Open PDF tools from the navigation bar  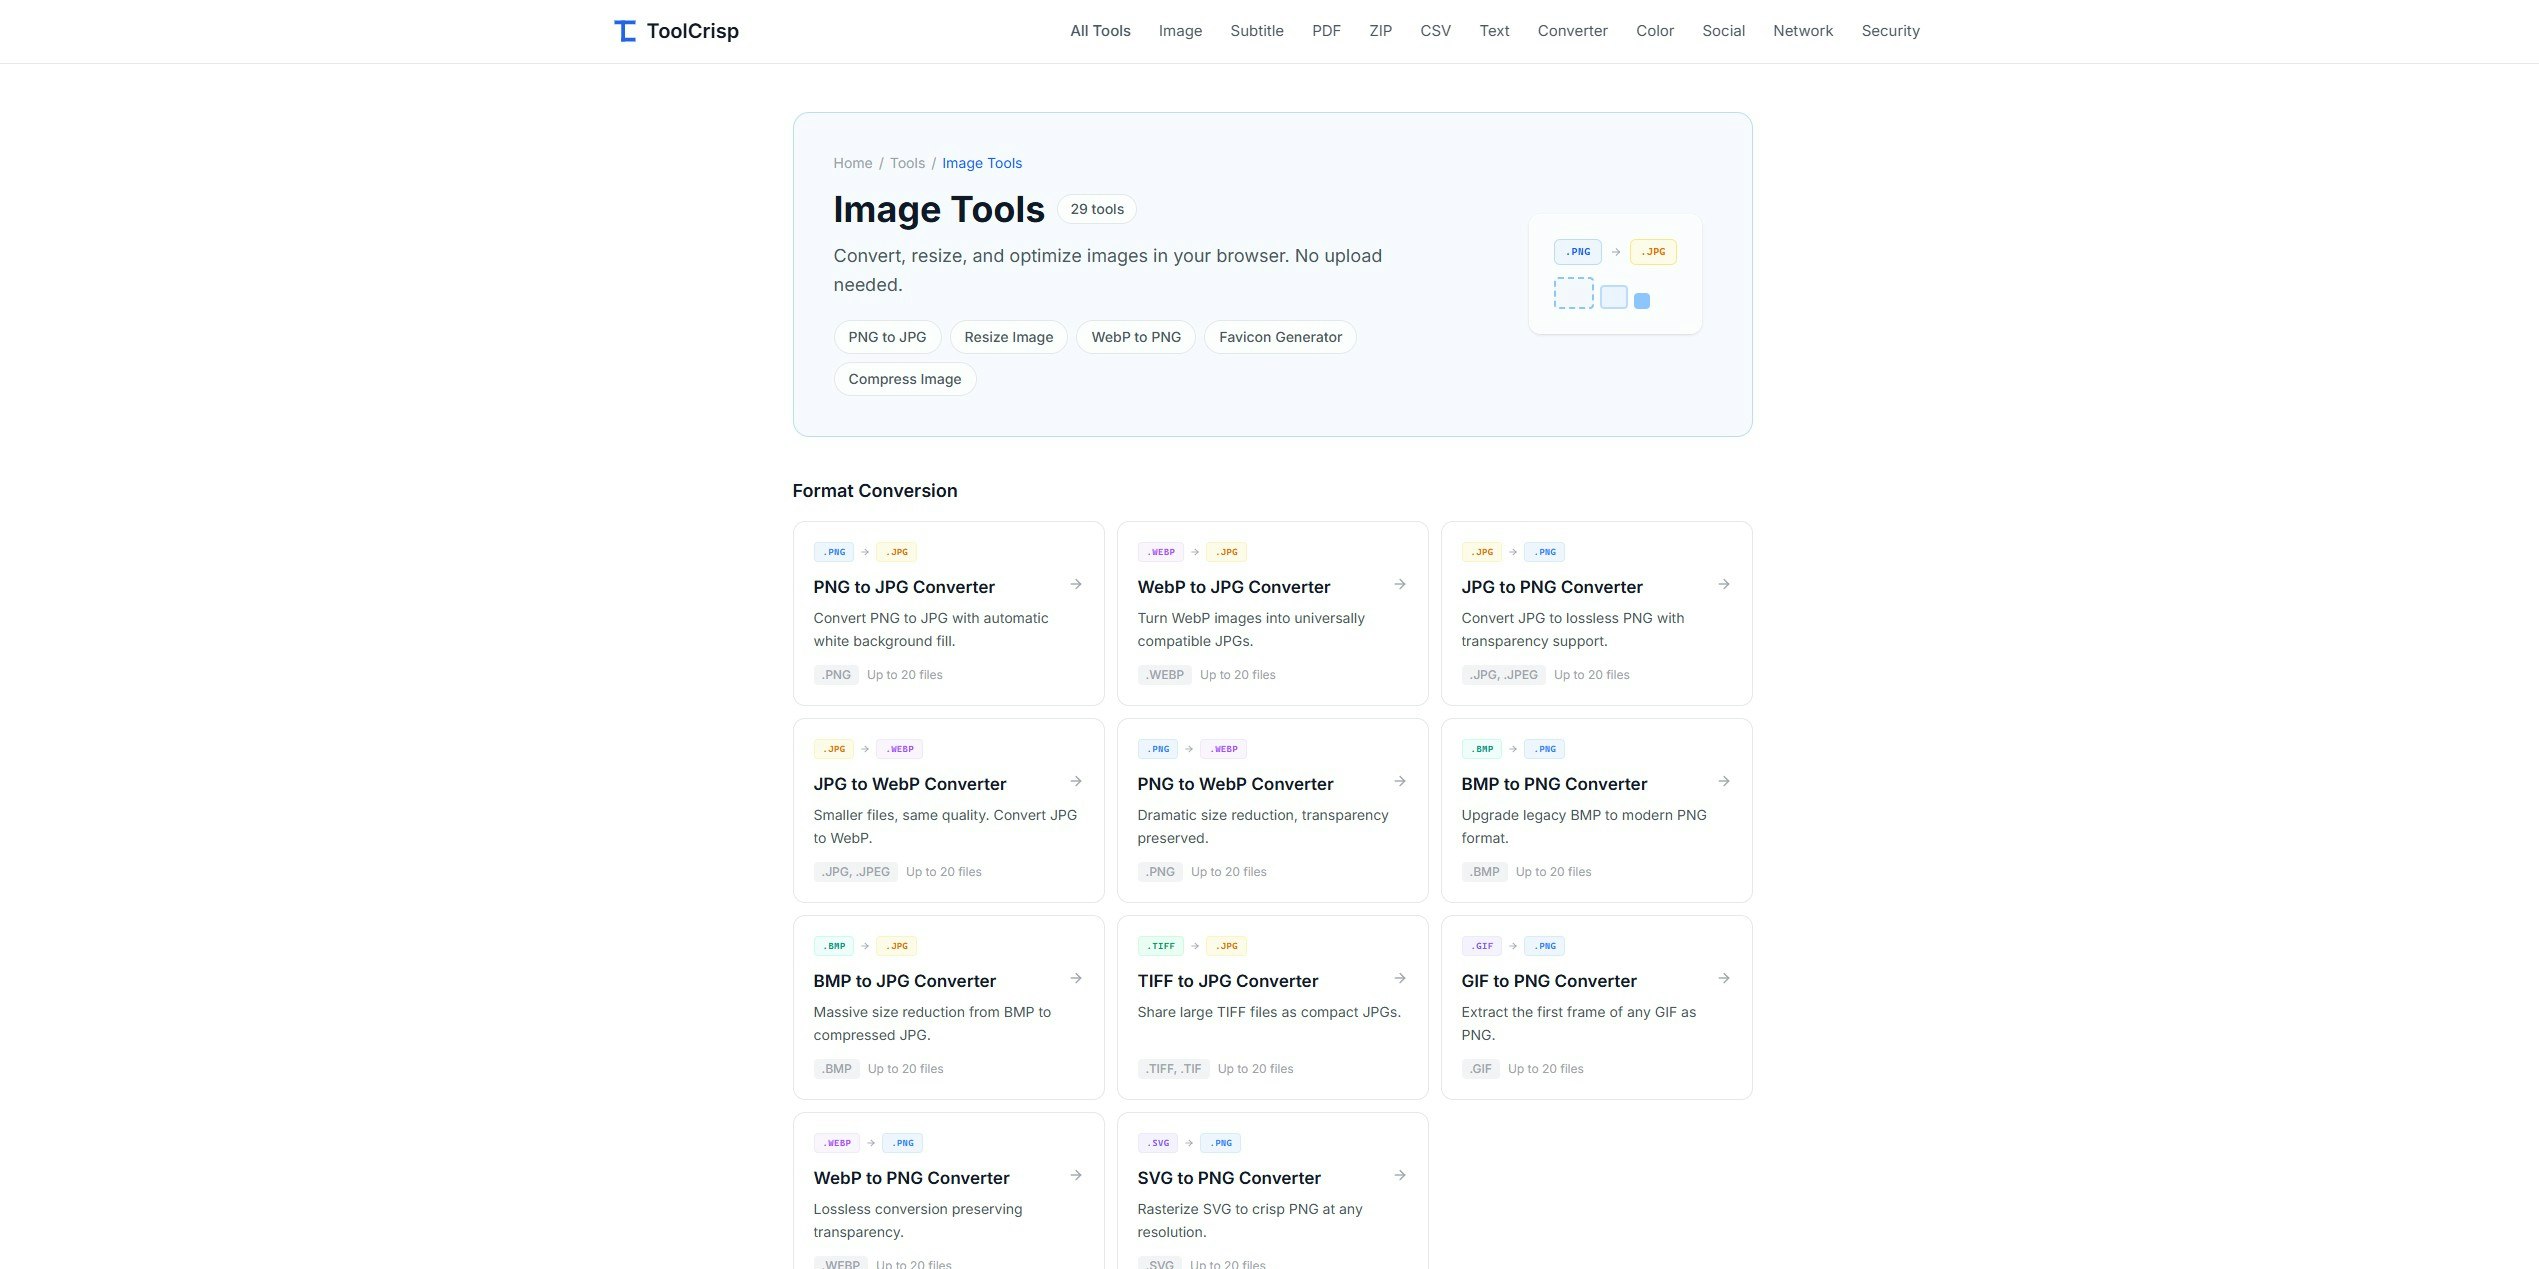coord(1325,30)
